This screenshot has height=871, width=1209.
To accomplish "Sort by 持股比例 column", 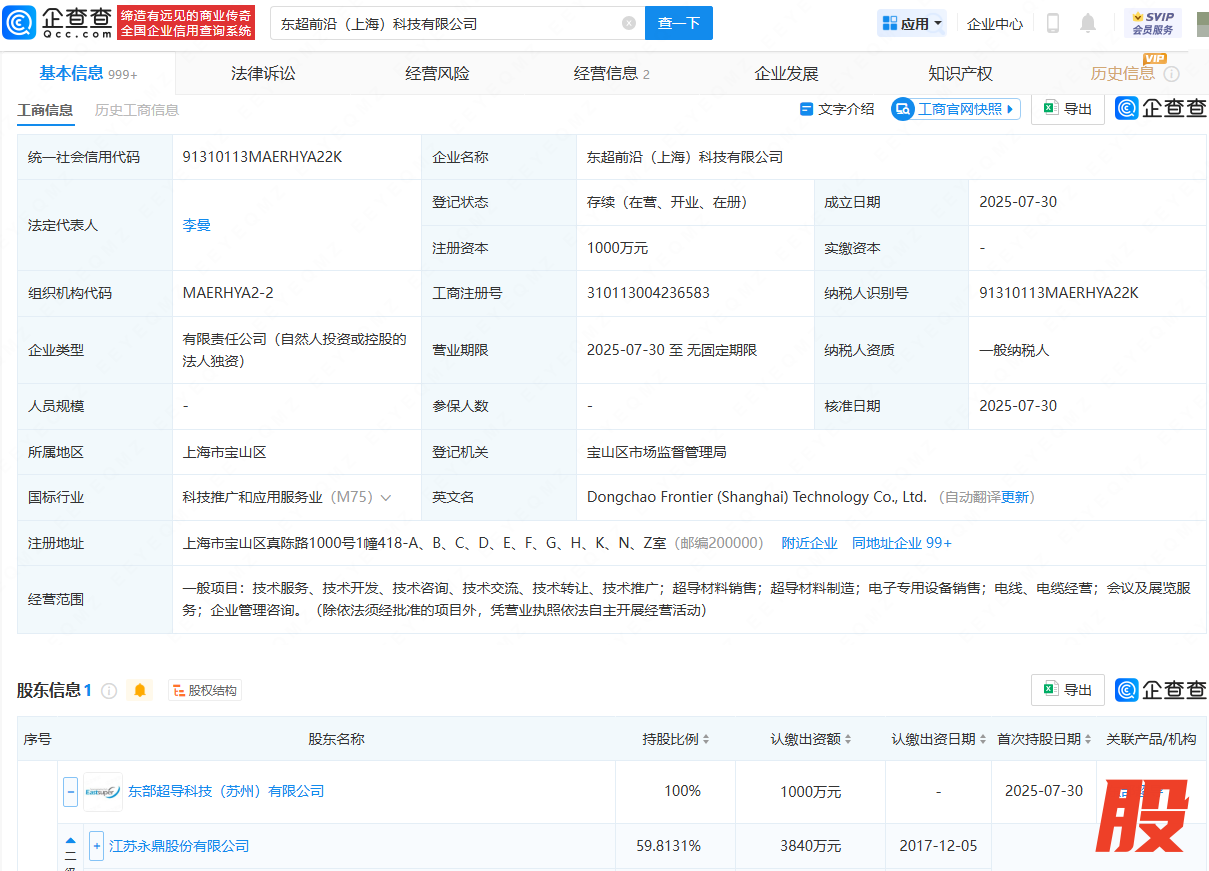I will pyautogui.click(x=676, y=739).
